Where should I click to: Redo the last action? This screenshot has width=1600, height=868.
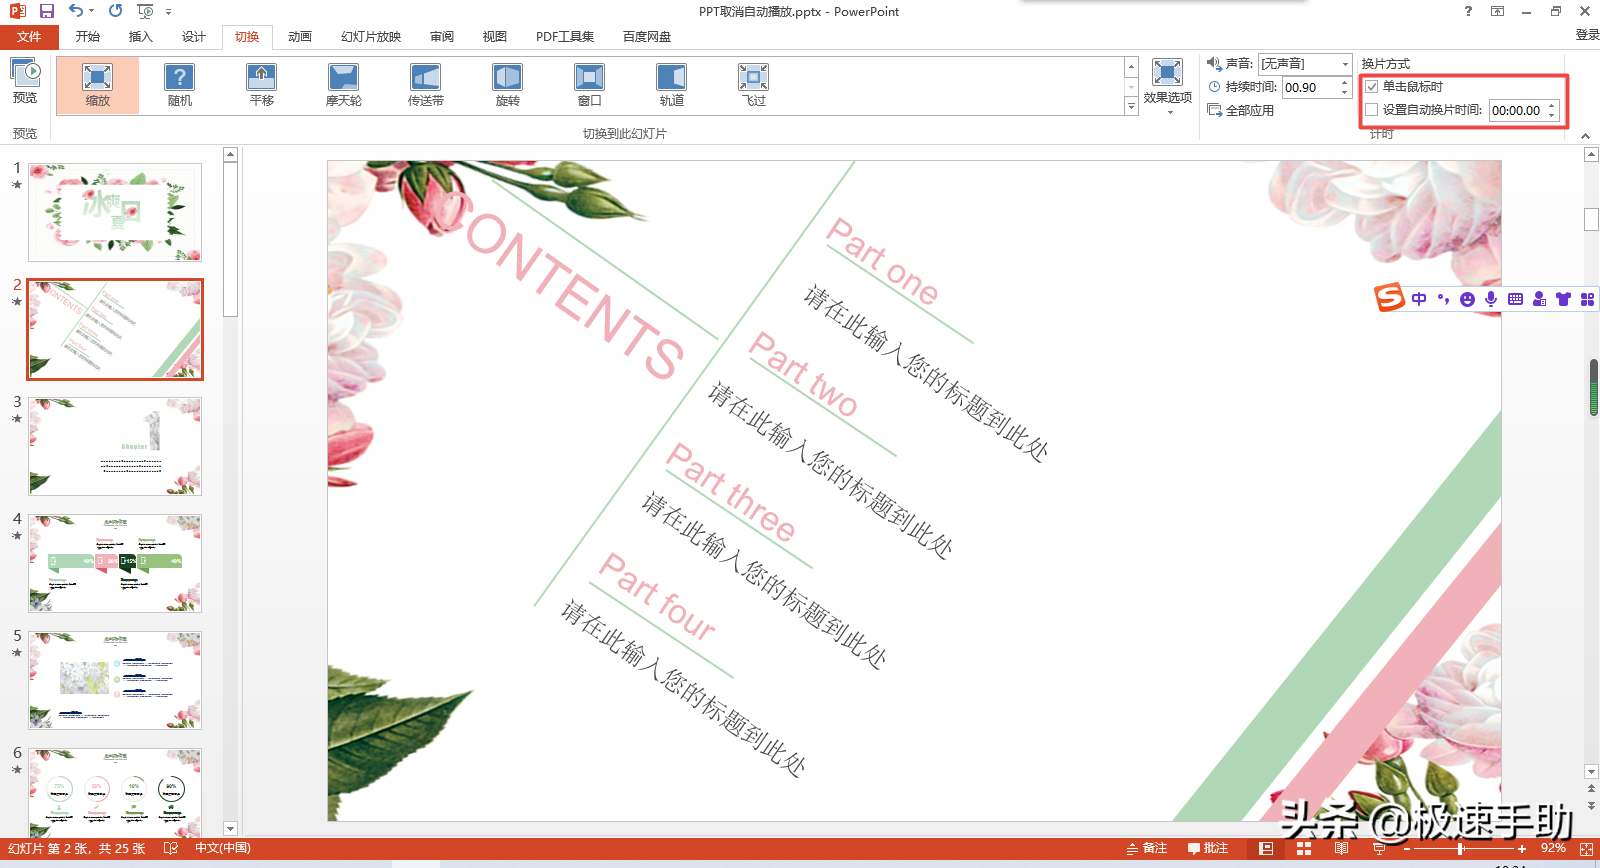point(116,11)
